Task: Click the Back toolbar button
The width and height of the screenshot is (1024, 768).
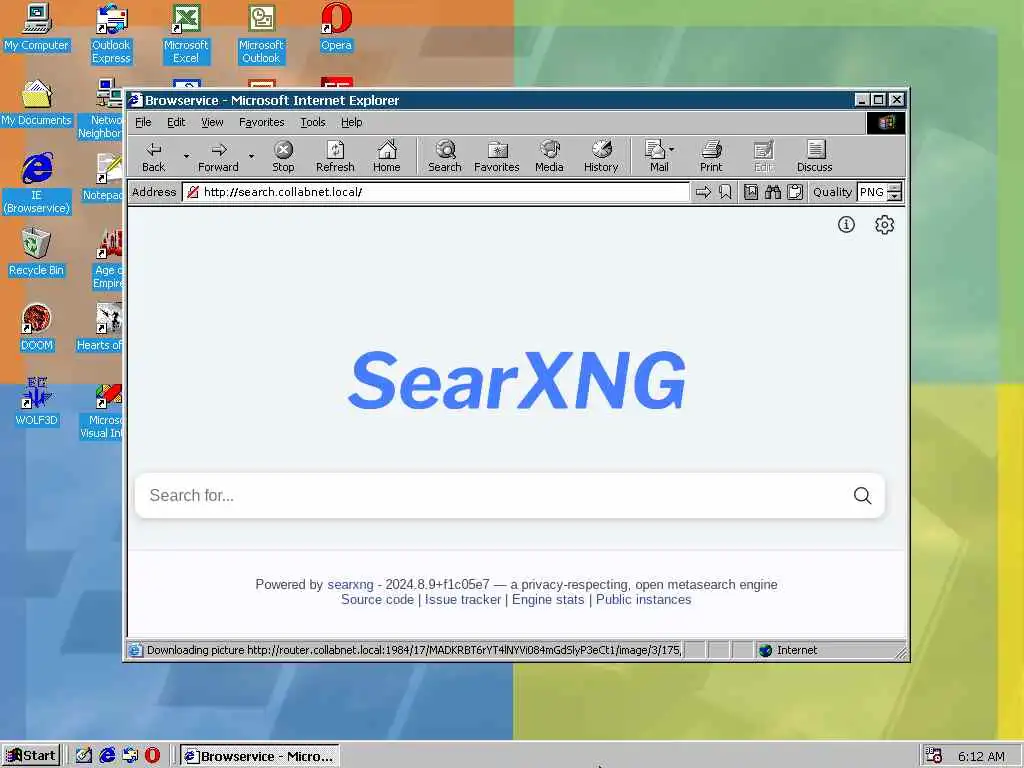Action: [x=153, y=157]
